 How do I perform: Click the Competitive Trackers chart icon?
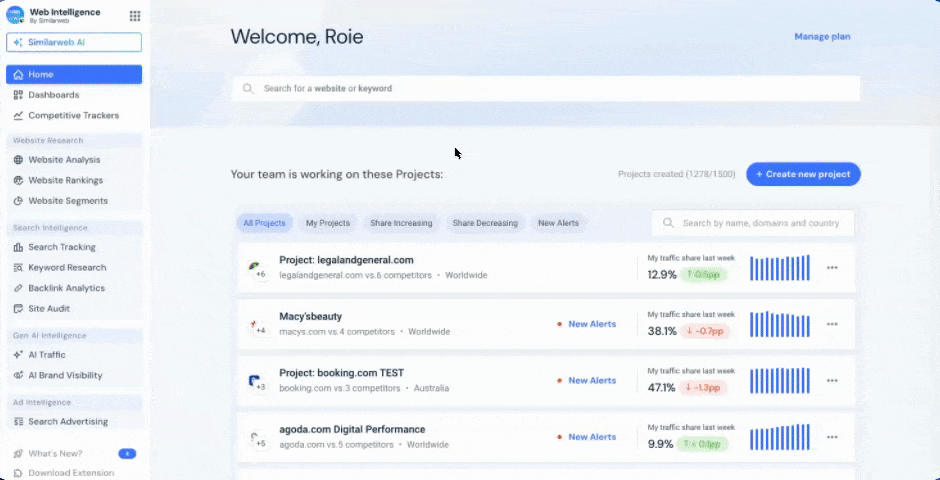(18, 115)
